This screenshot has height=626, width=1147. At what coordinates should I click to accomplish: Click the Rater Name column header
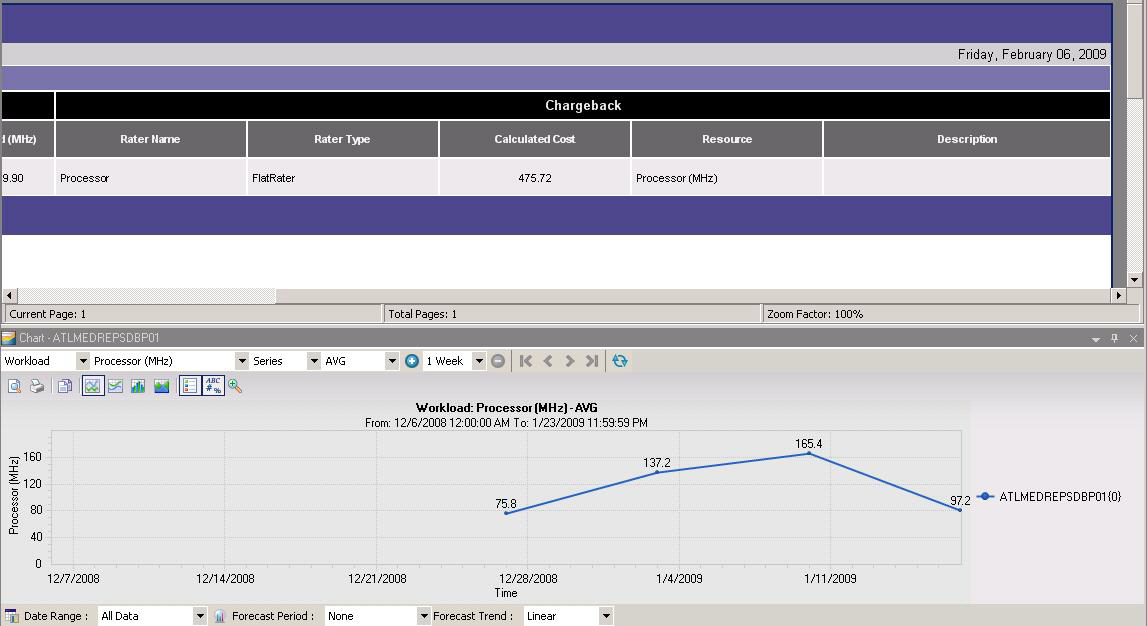pyautogui.click(x=150, y=139)
